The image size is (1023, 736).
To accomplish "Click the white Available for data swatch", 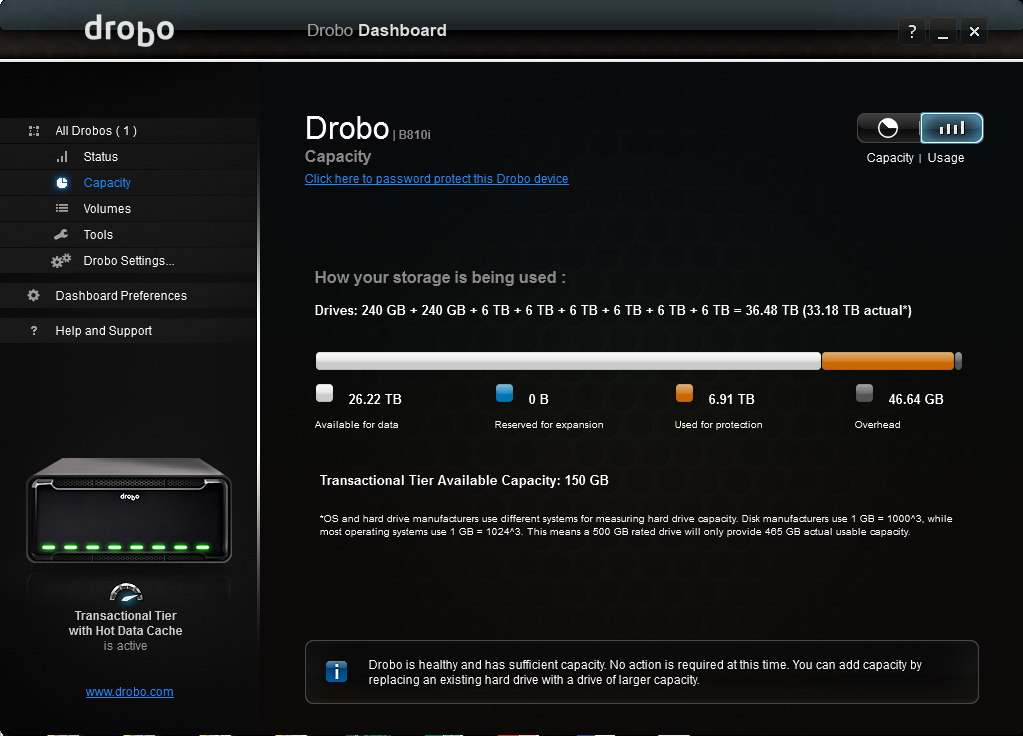I will (x=324, y=393).
